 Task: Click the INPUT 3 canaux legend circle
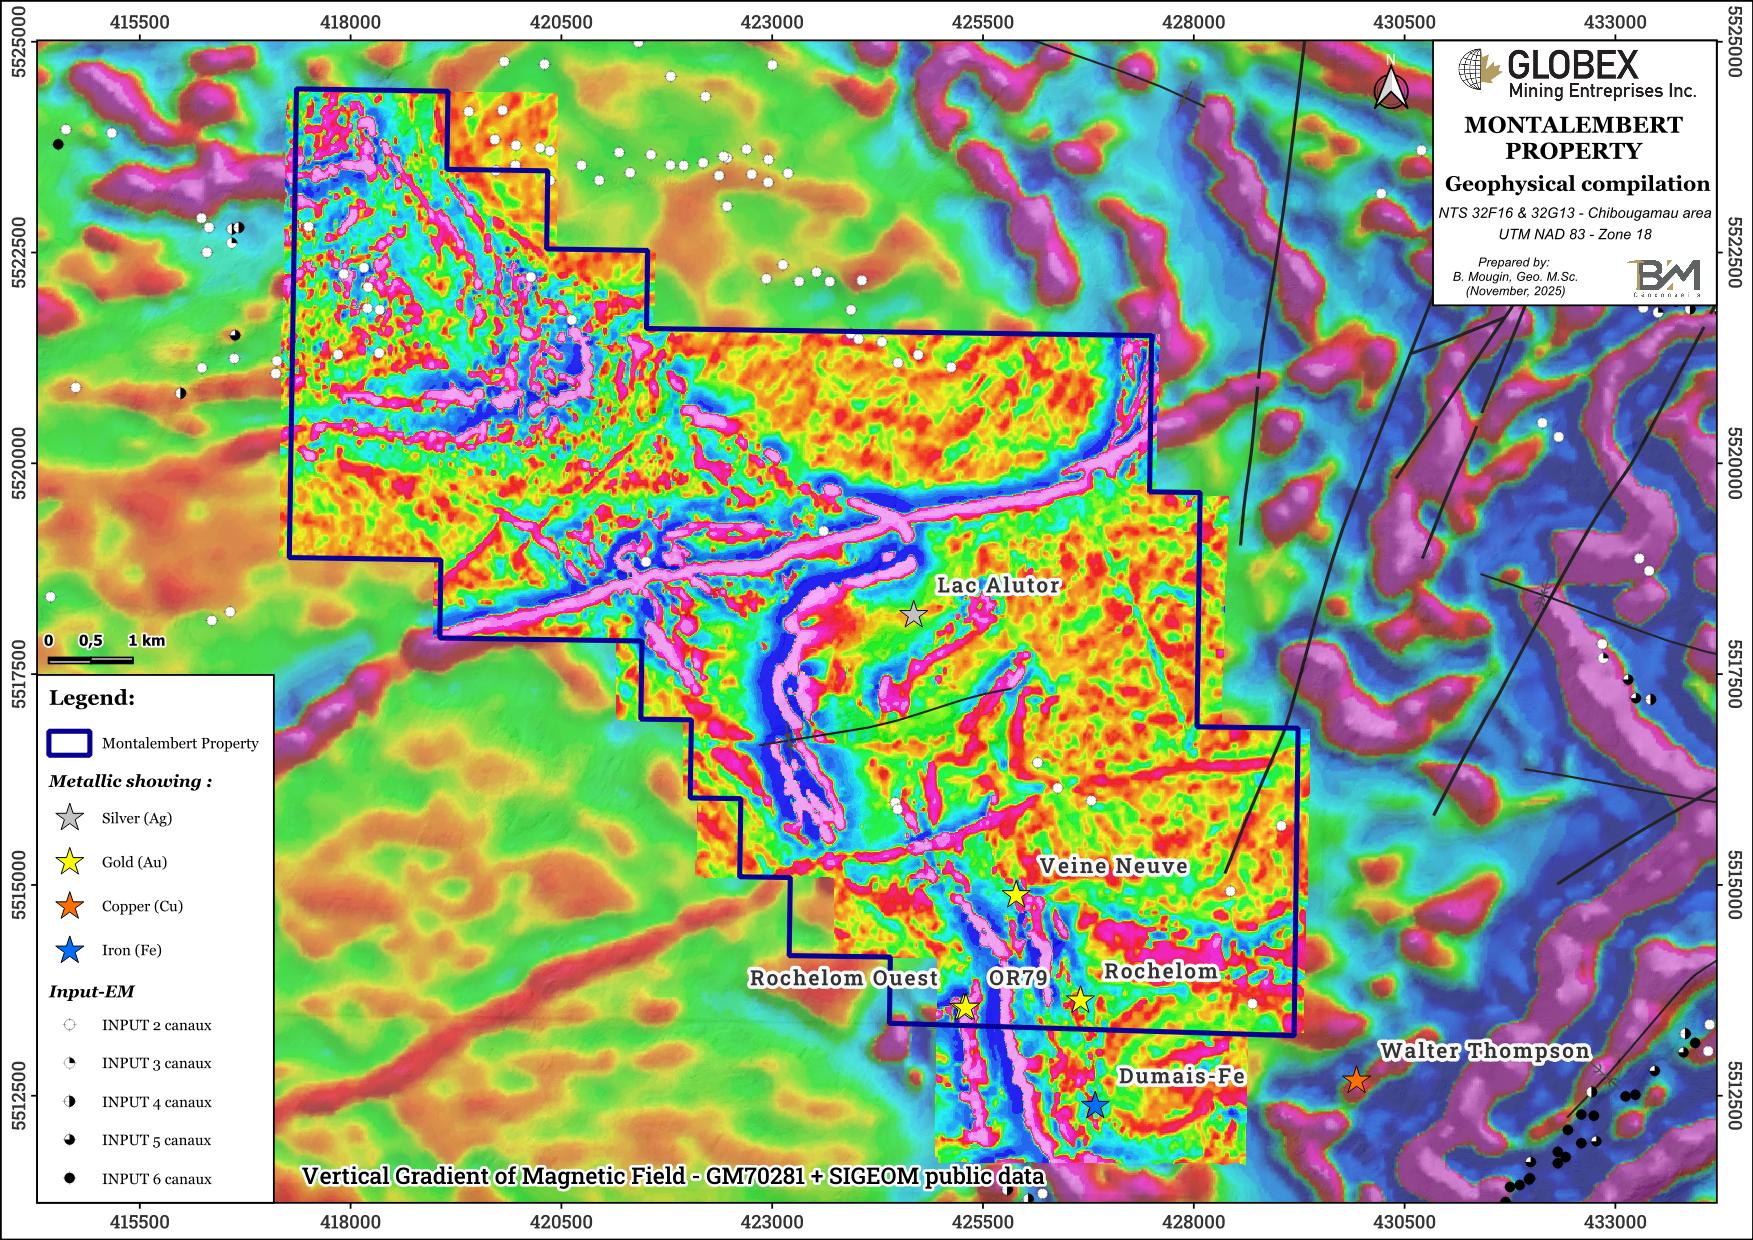tap(69, 1063)
